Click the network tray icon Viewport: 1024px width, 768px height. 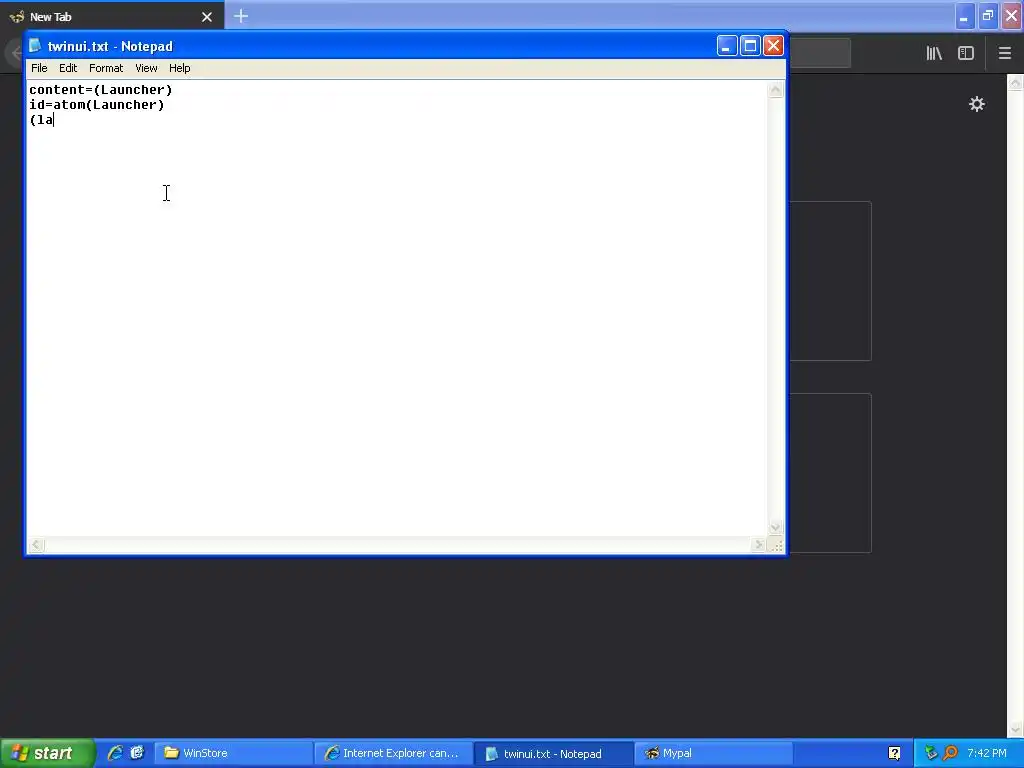pyautogui.click(x=931, y=753)
